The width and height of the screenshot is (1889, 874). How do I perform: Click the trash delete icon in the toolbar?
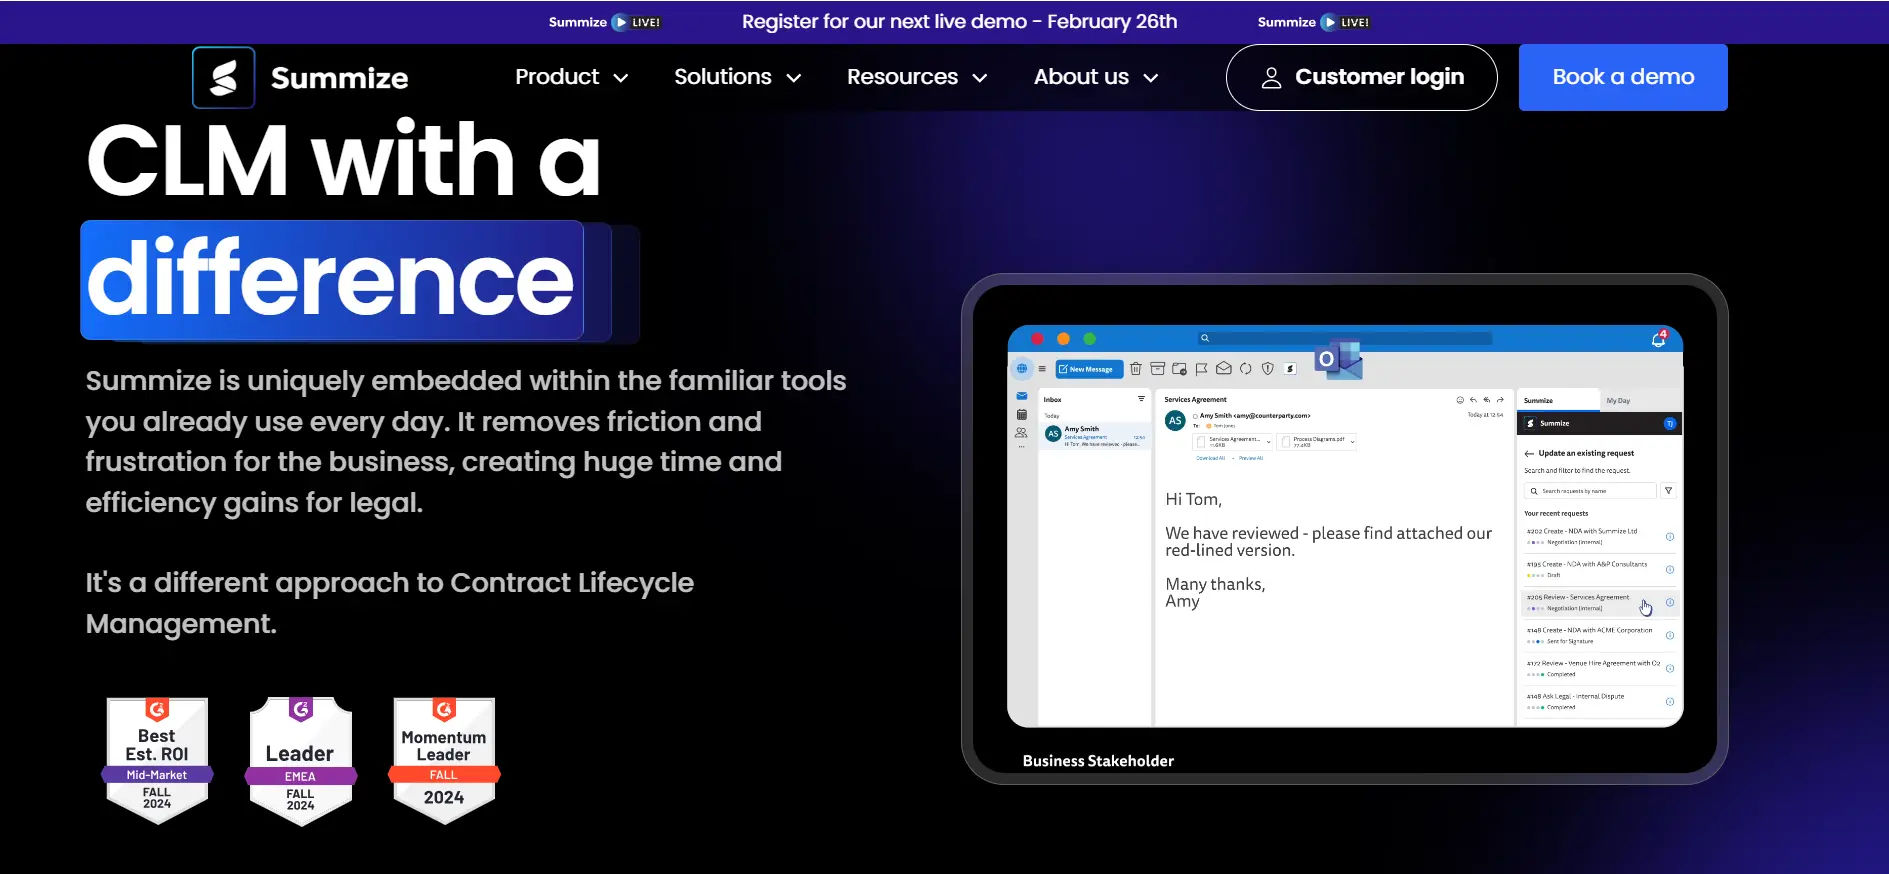[1136, 369]
